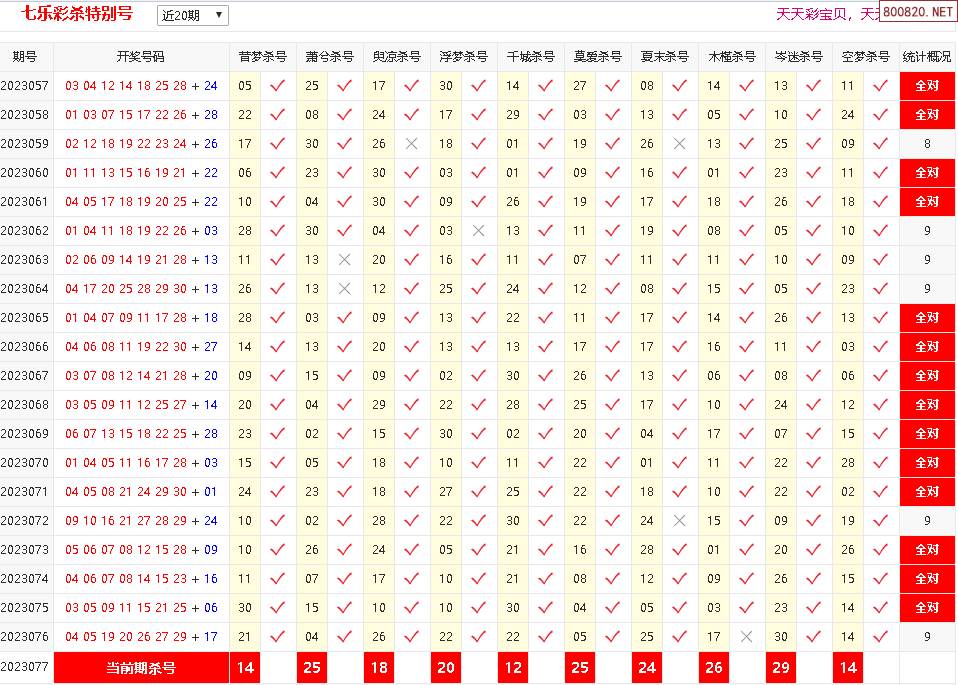958x685 pixels.
Task: Click current kill number 18 under 舆凉杀号
Action: 379,667
